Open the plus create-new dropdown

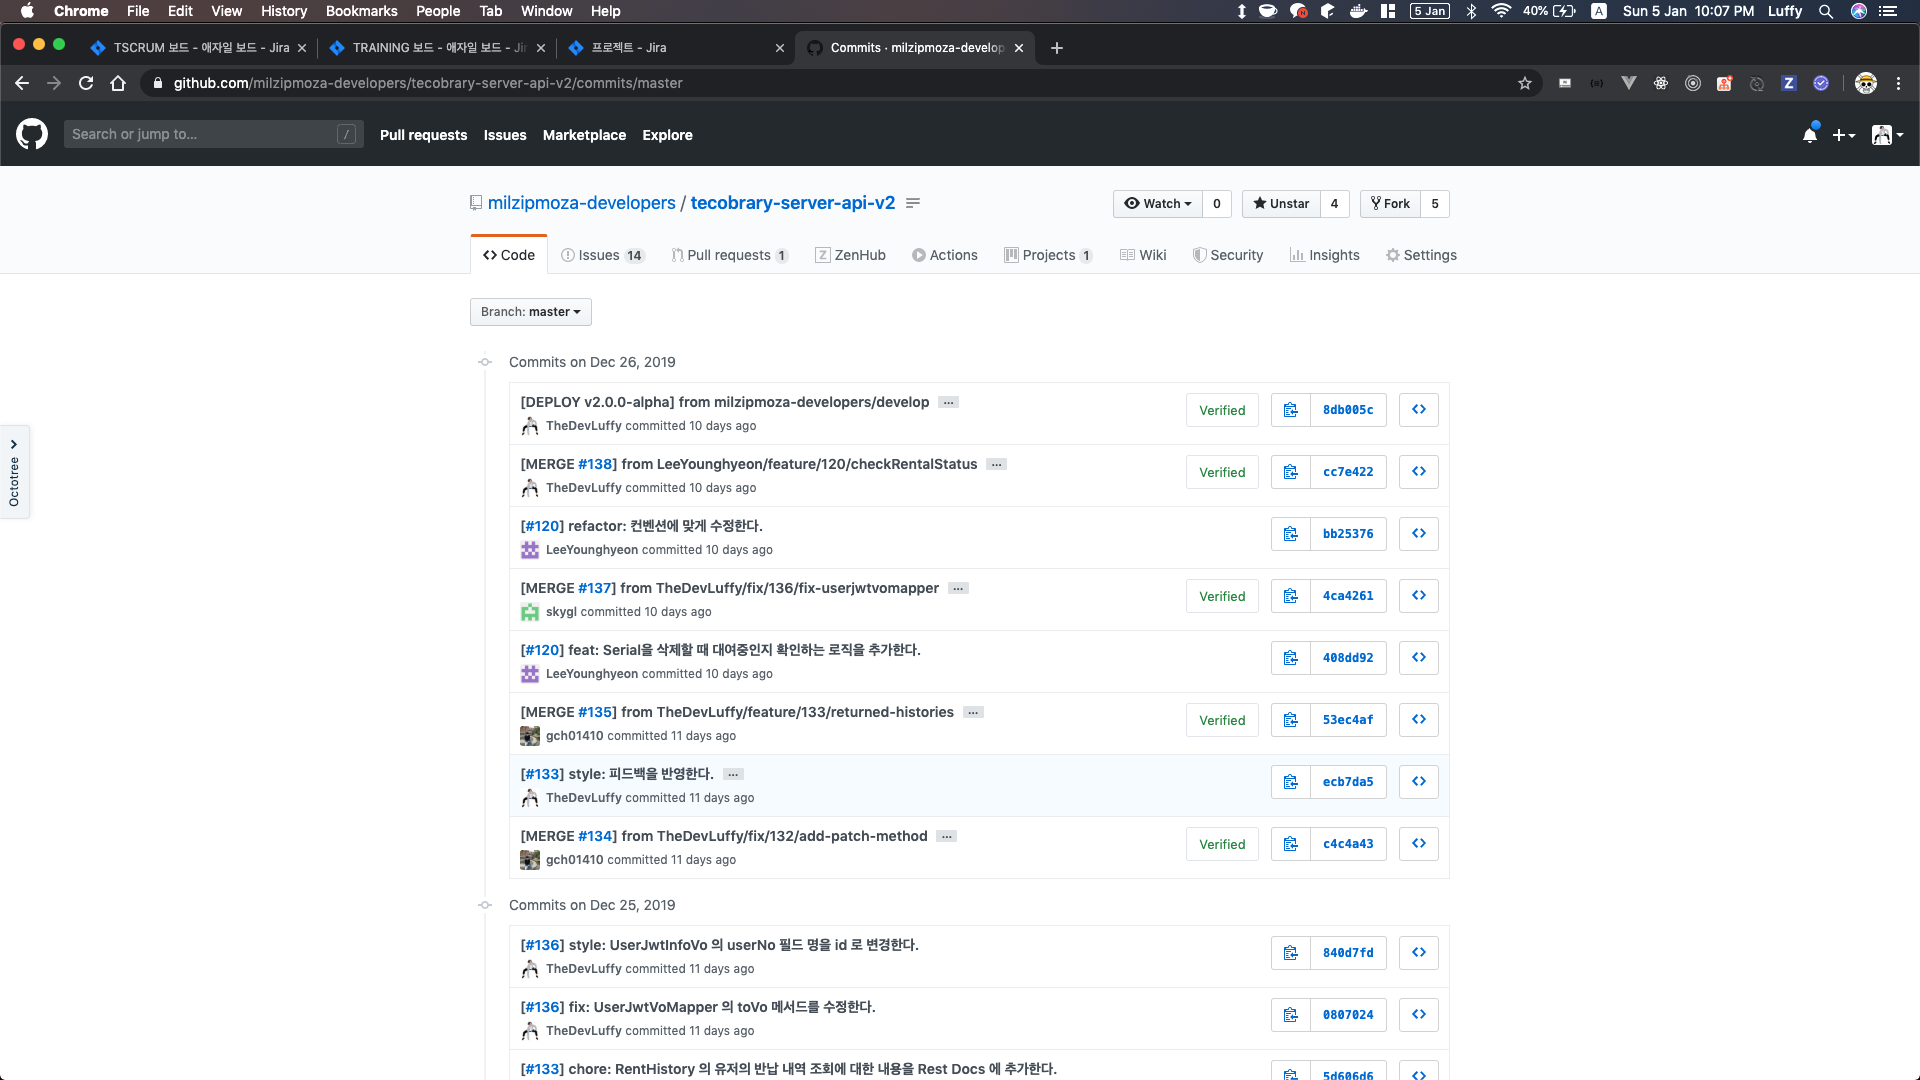tap(1843, 135)
